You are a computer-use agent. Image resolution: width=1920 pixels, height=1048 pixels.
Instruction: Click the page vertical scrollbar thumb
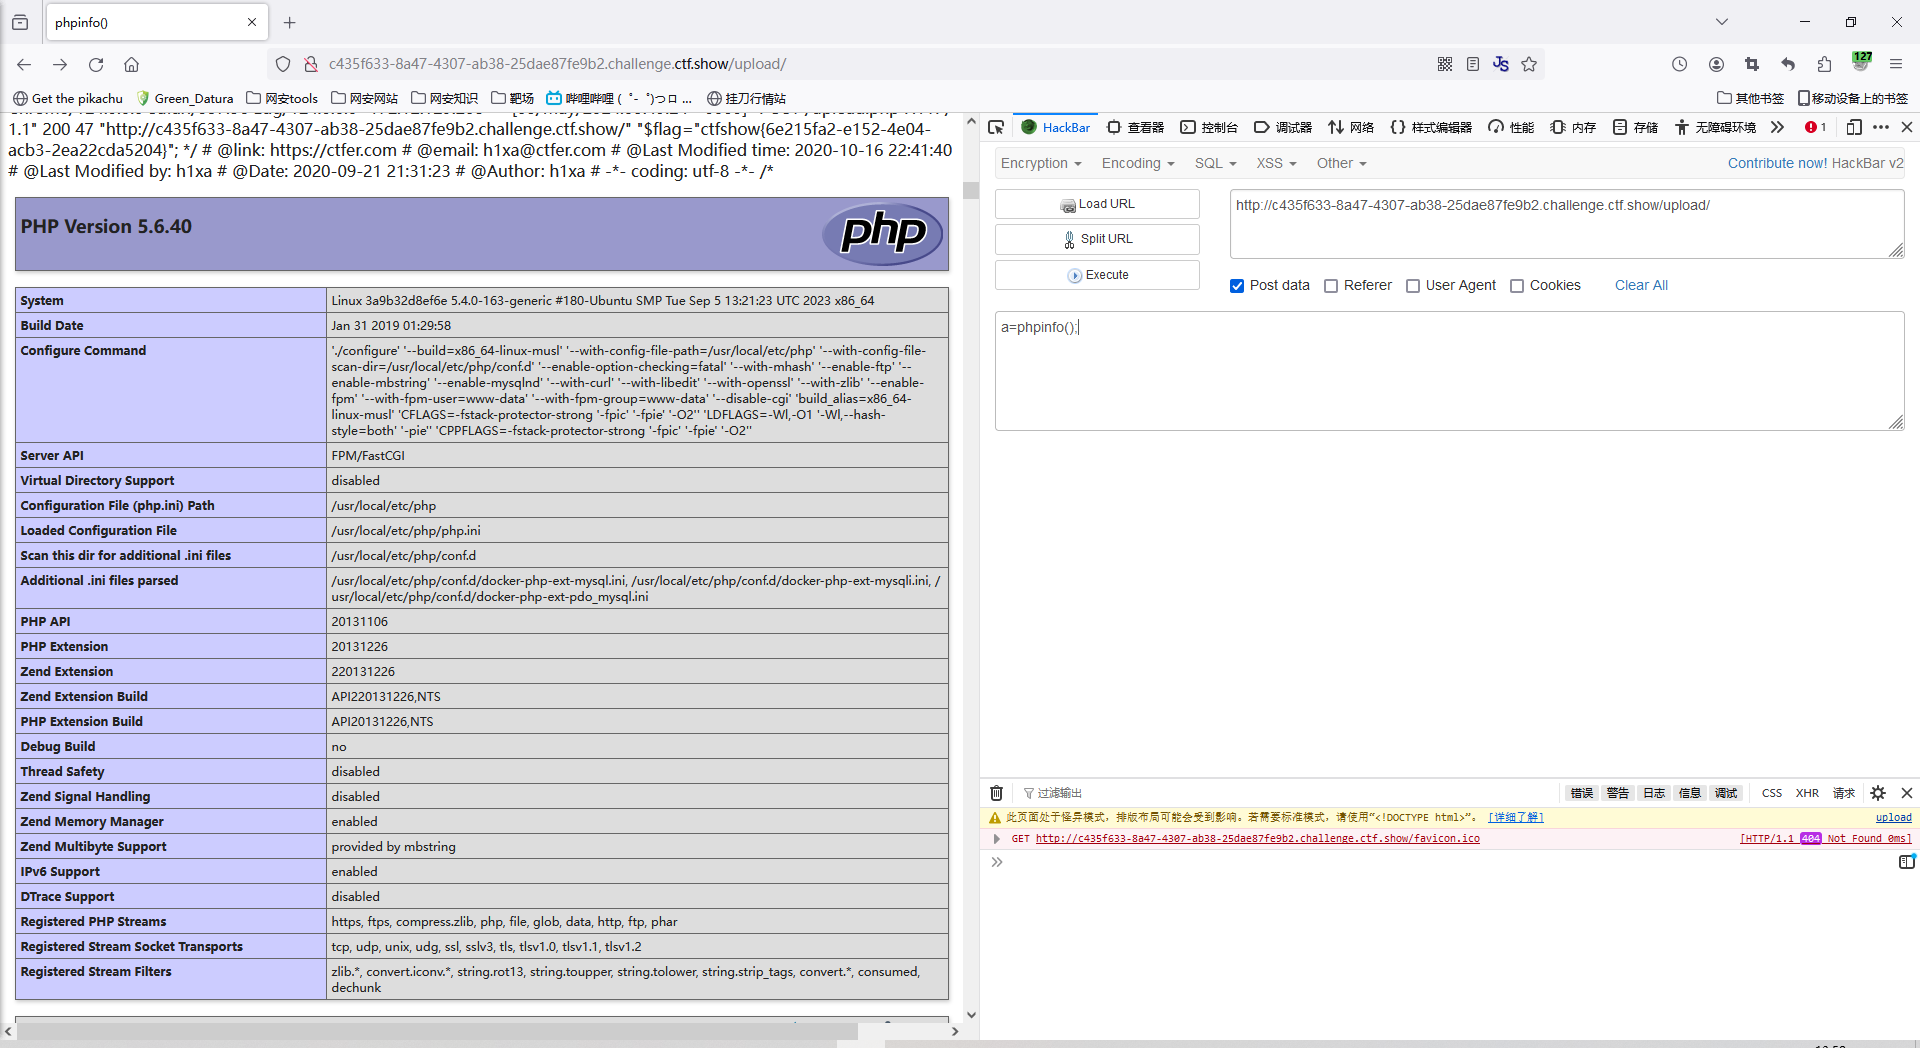(x=970, y=190)
